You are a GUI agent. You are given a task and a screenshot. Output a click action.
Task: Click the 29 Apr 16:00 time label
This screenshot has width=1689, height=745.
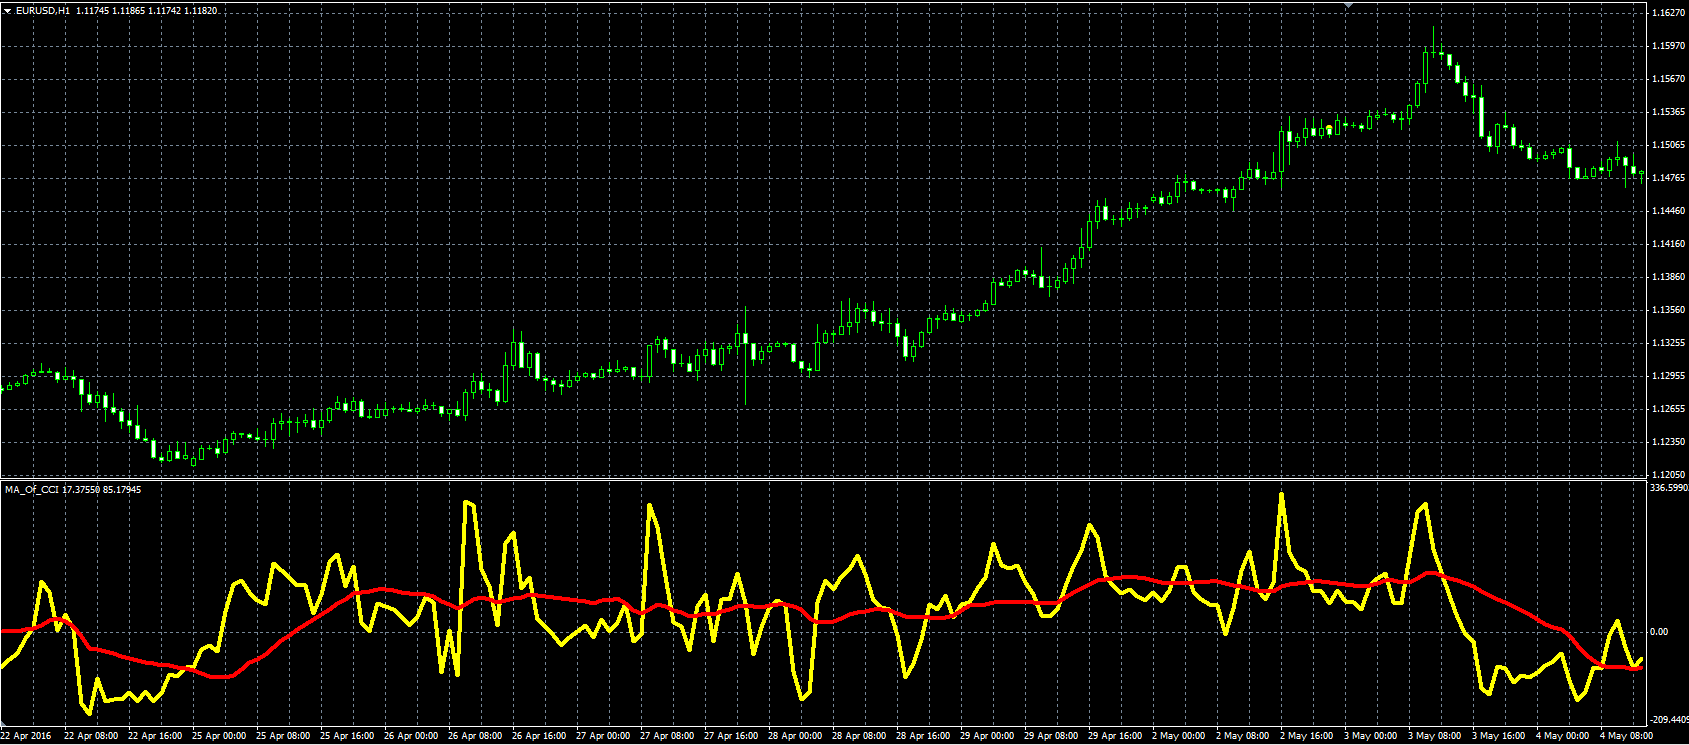[x=1115, y=736]
